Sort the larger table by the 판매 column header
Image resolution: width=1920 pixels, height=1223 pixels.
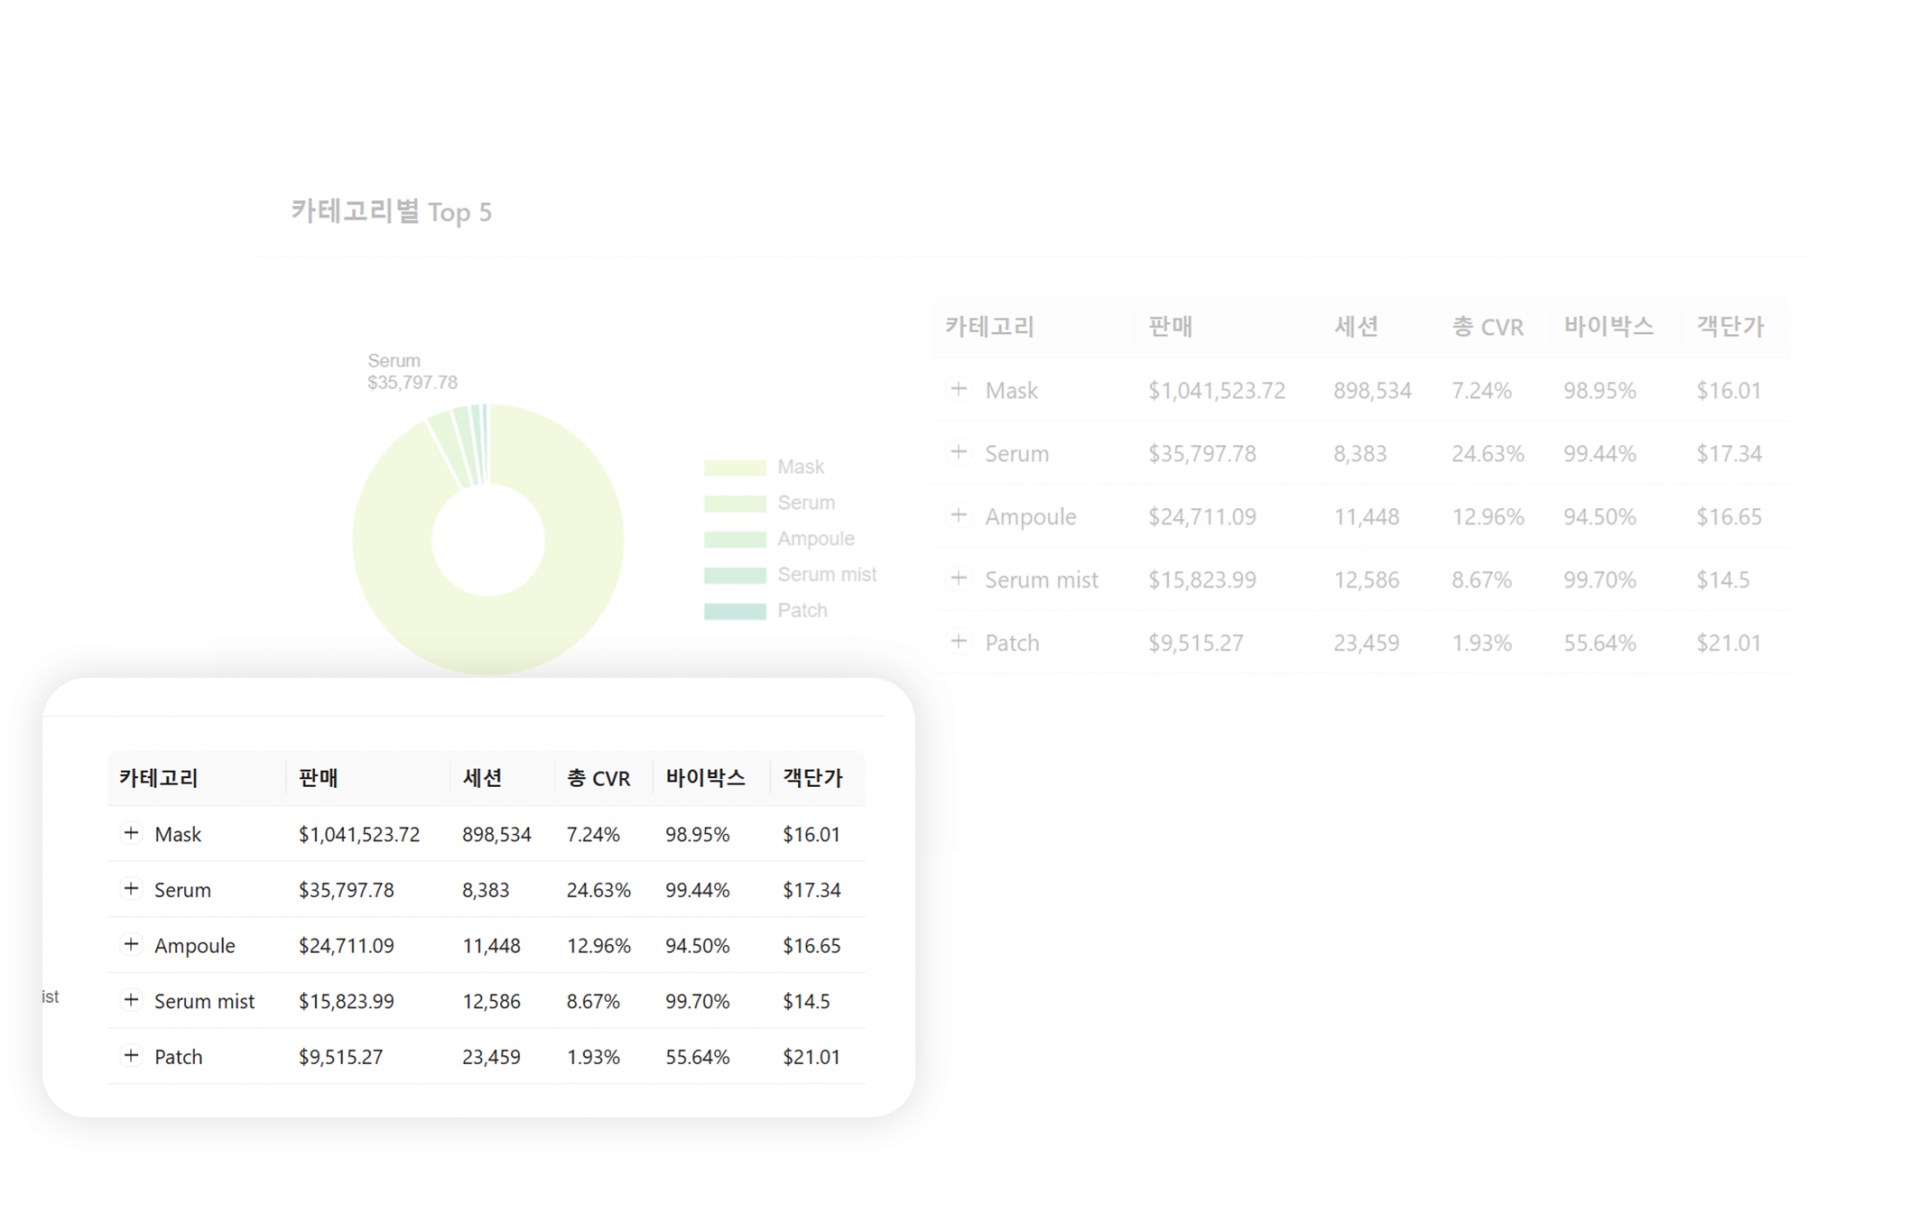tap(1170, 327)
